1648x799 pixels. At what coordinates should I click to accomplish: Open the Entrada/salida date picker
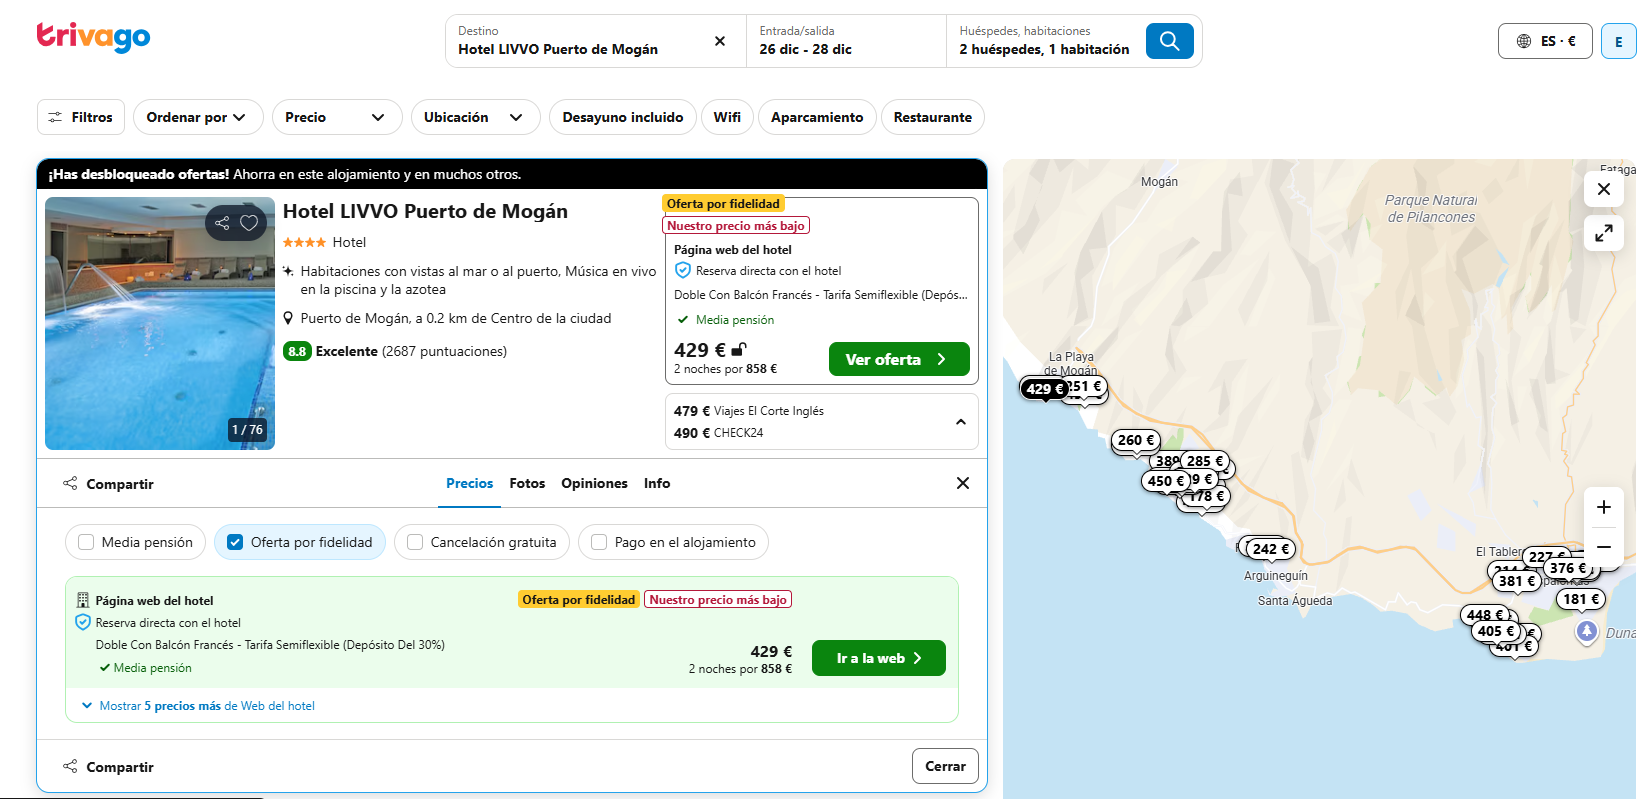pos(846,41)
